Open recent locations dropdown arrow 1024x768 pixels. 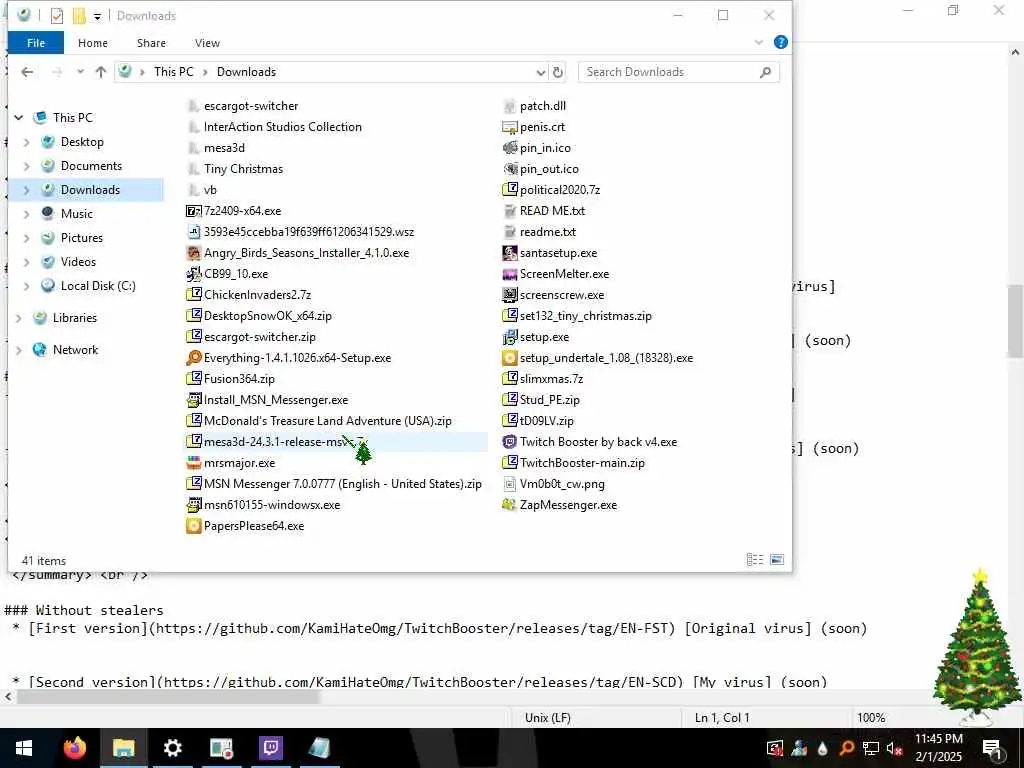tap(80, 72)
